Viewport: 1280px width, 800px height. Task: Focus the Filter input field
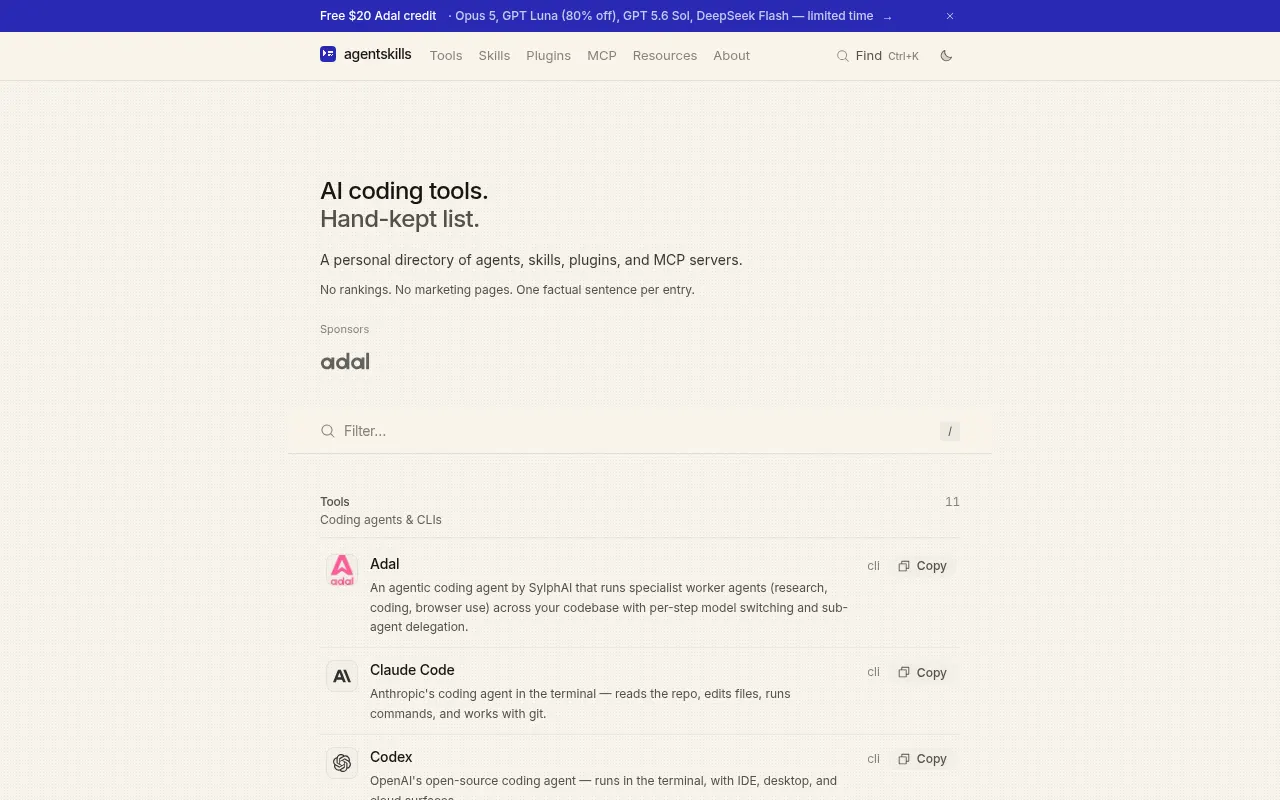point(640,431)
